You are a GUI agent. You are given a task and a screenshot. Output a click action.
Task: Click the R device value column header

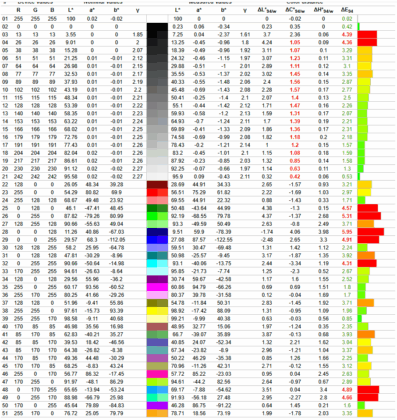18,10
